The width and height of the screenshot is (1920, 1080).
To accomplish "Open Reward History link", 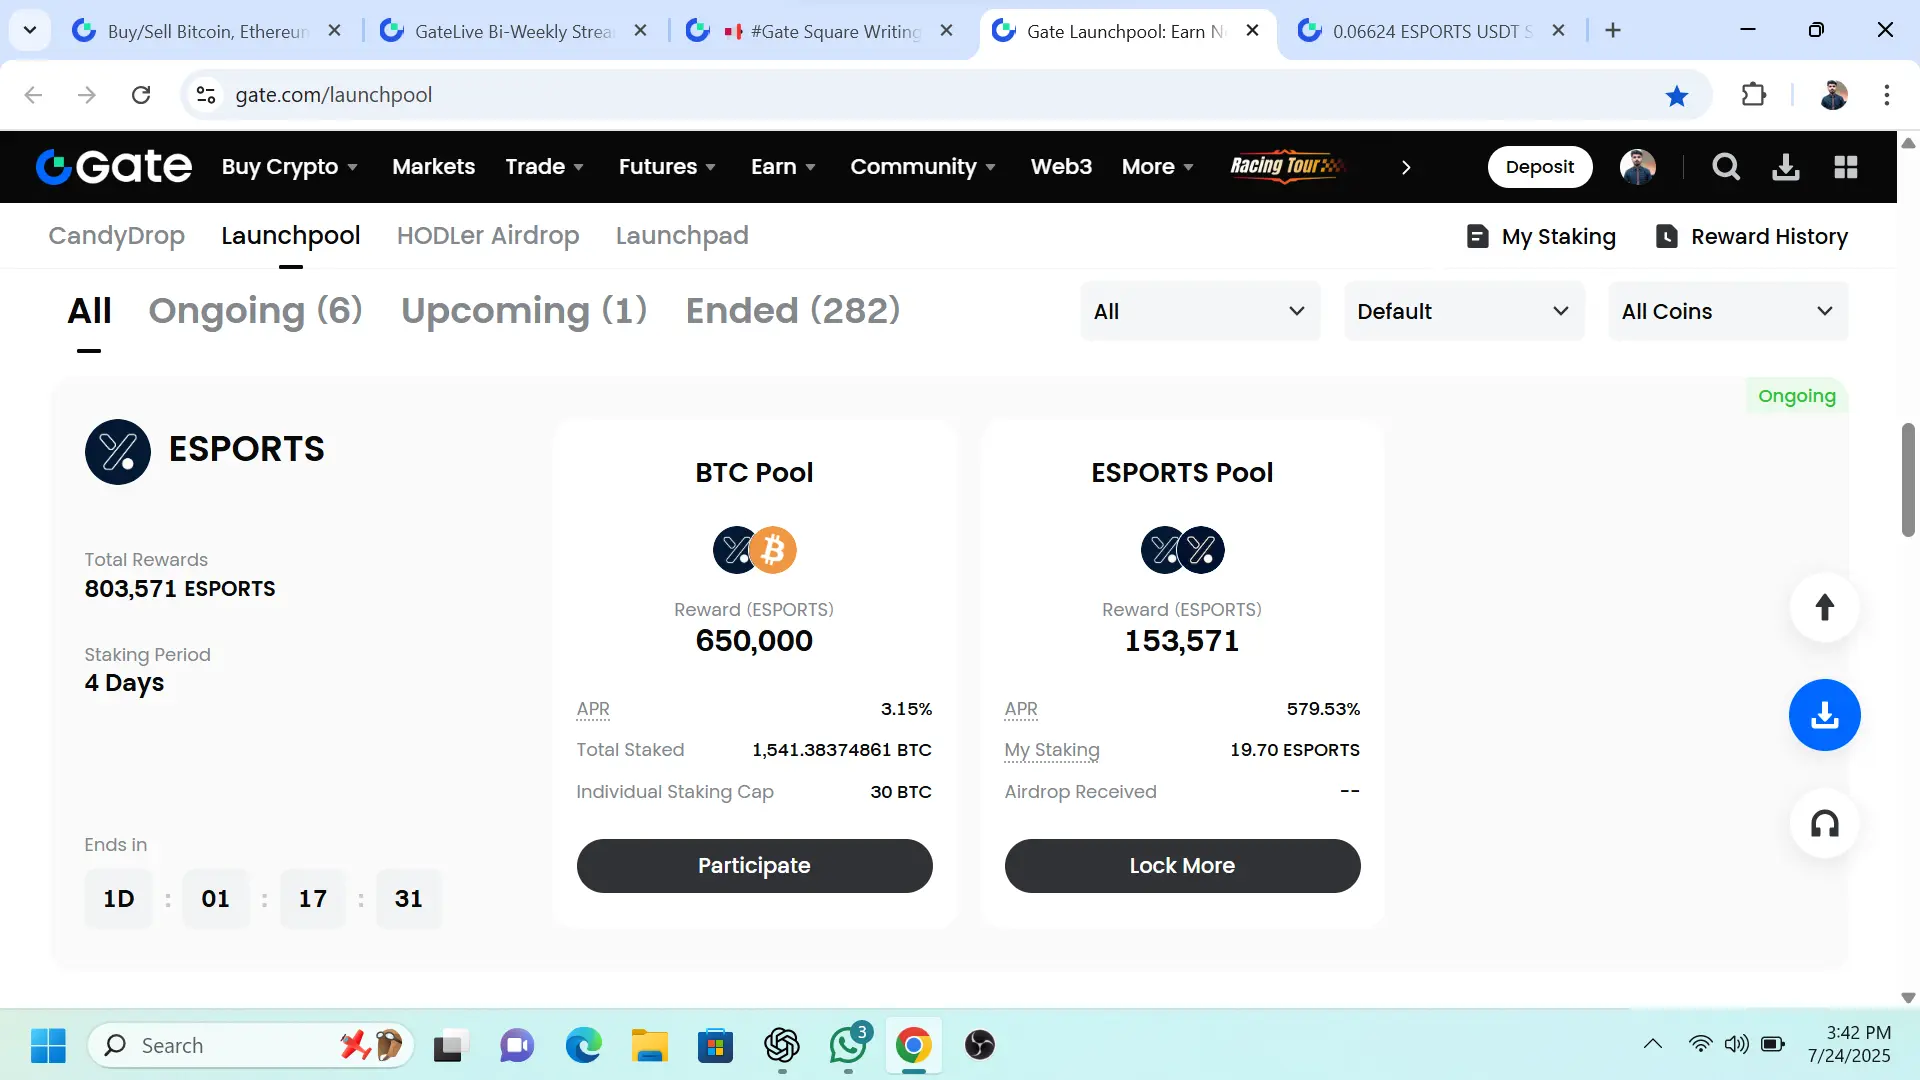I will click(1751, 237).
